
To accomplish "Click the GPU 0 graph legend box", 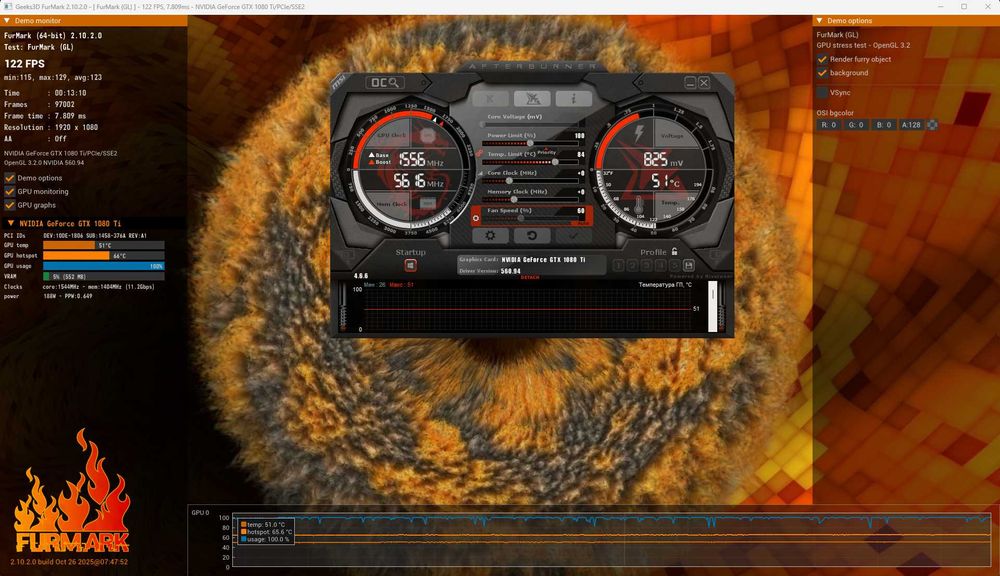I will (266, 532).
